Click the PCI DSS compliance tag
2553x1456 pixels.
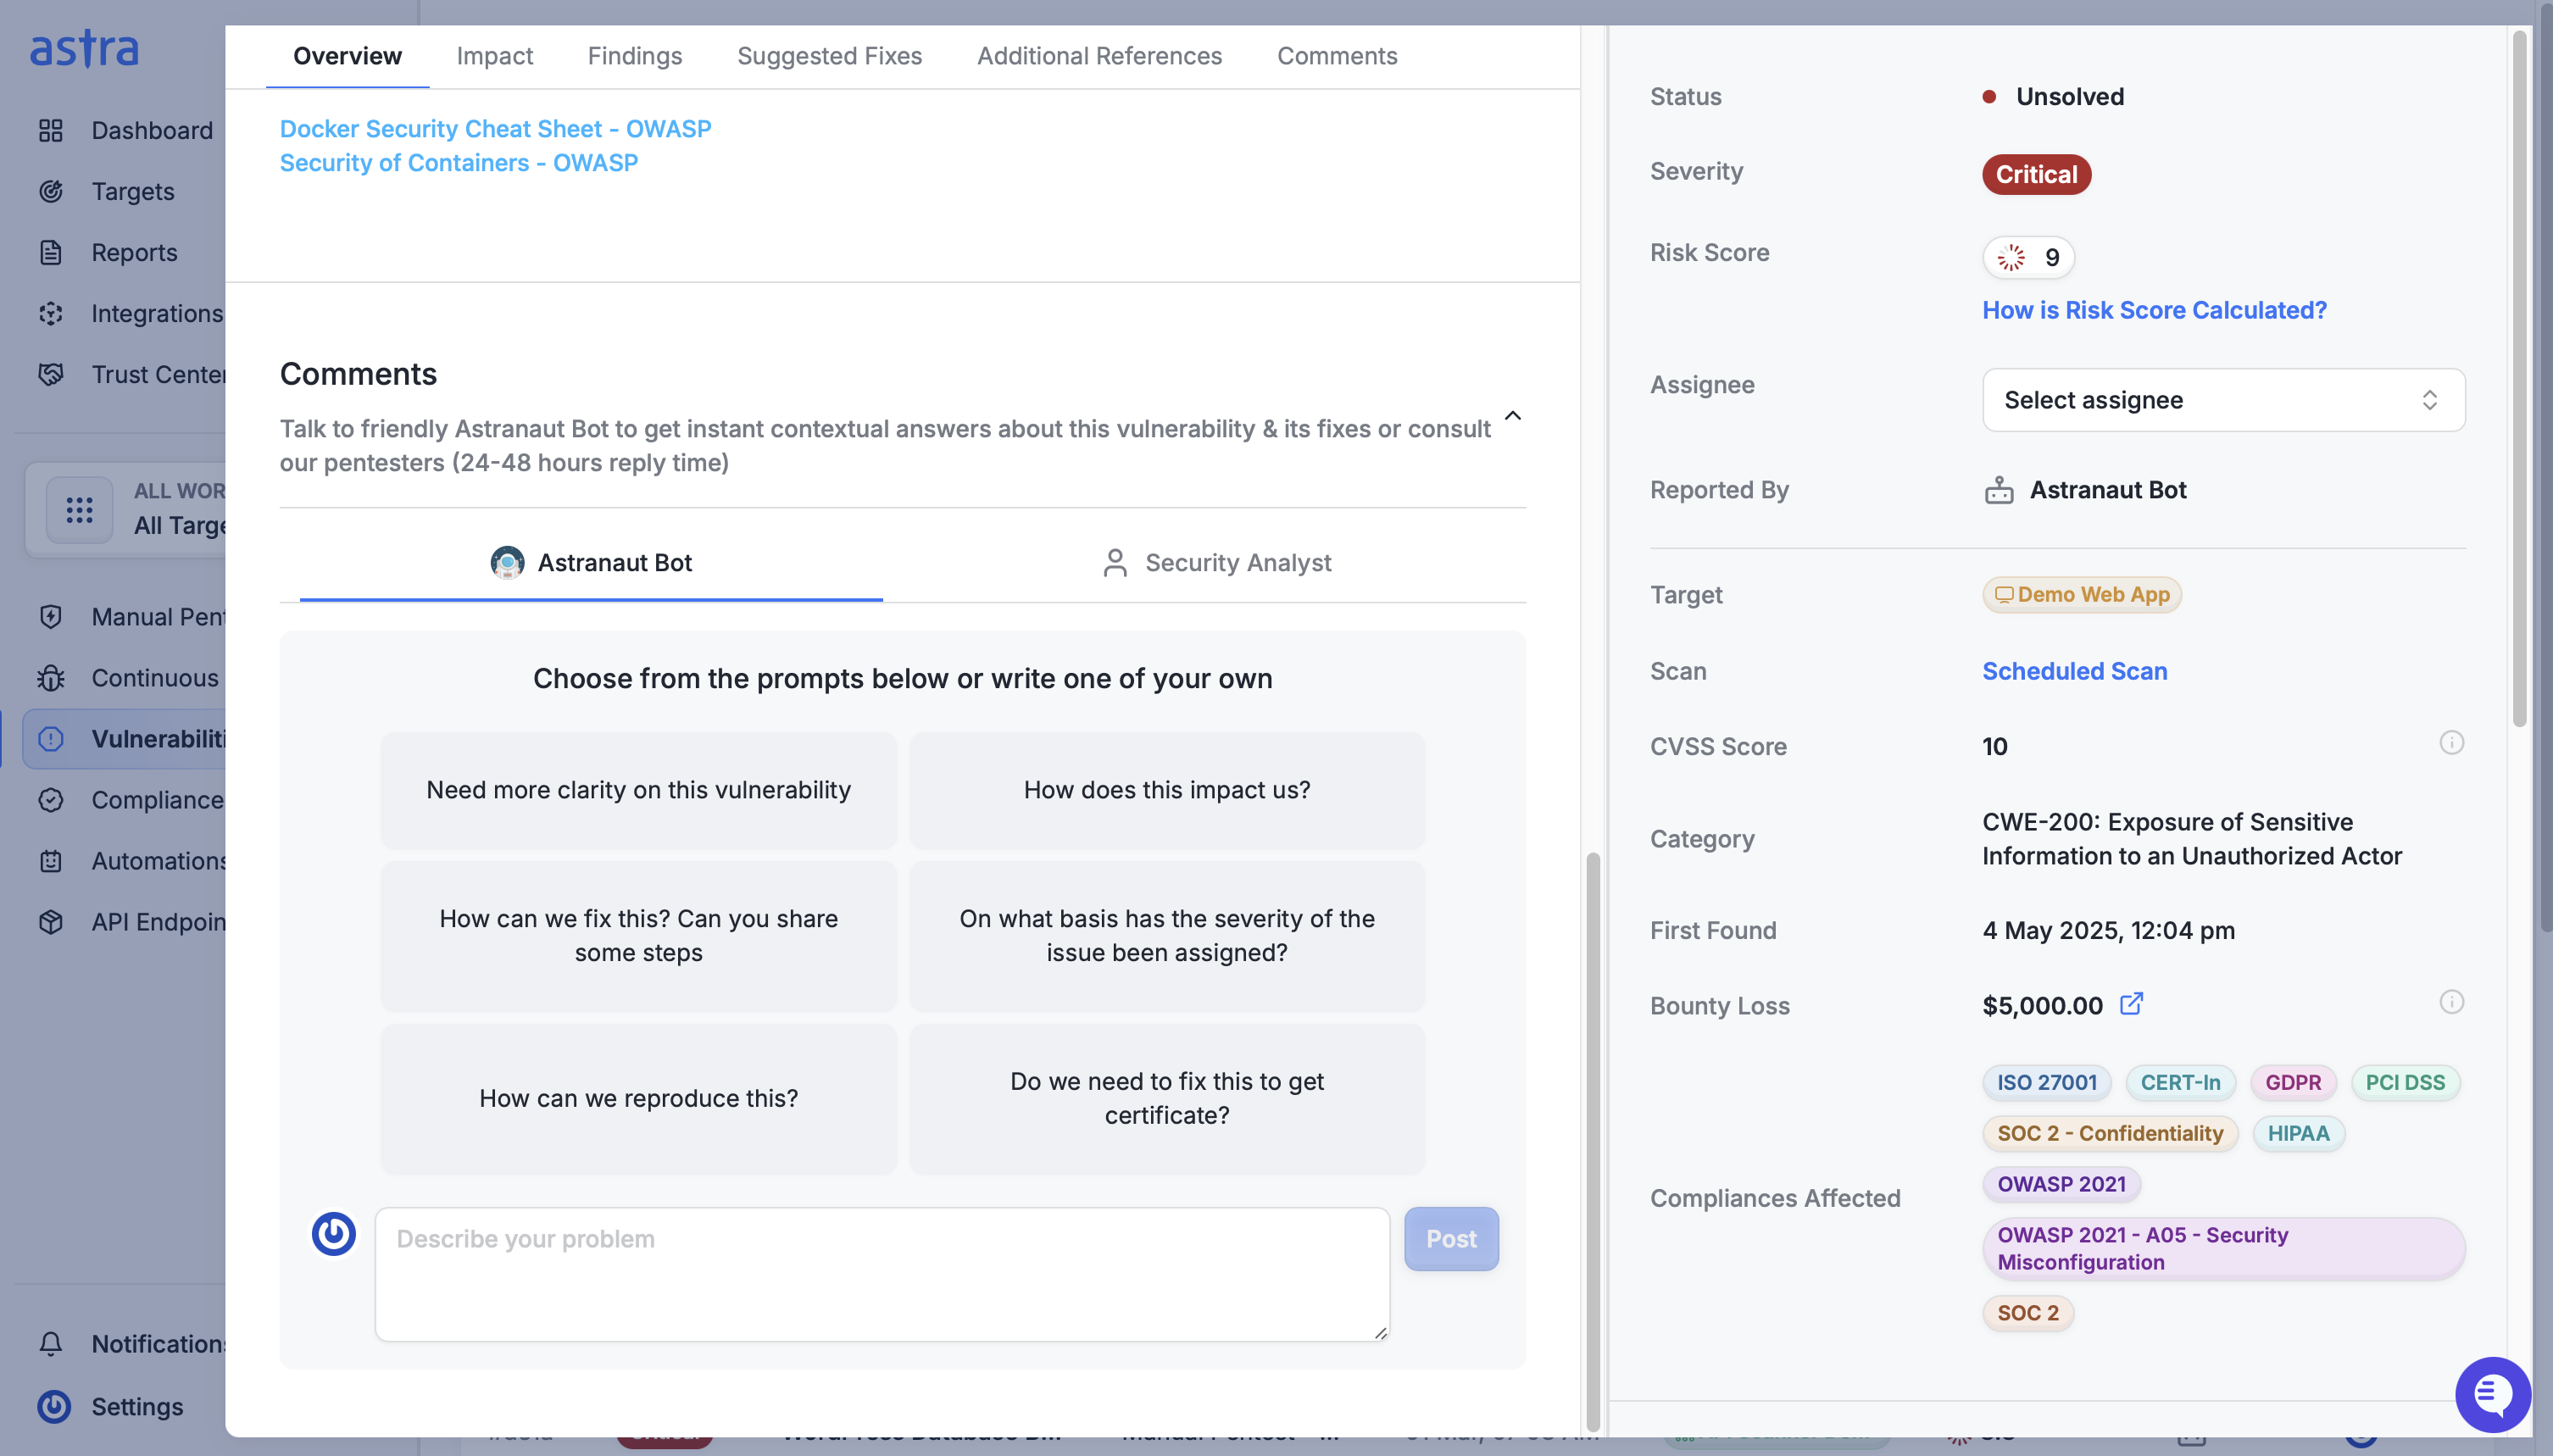pyautogui.click(x=2405, y=1082)
